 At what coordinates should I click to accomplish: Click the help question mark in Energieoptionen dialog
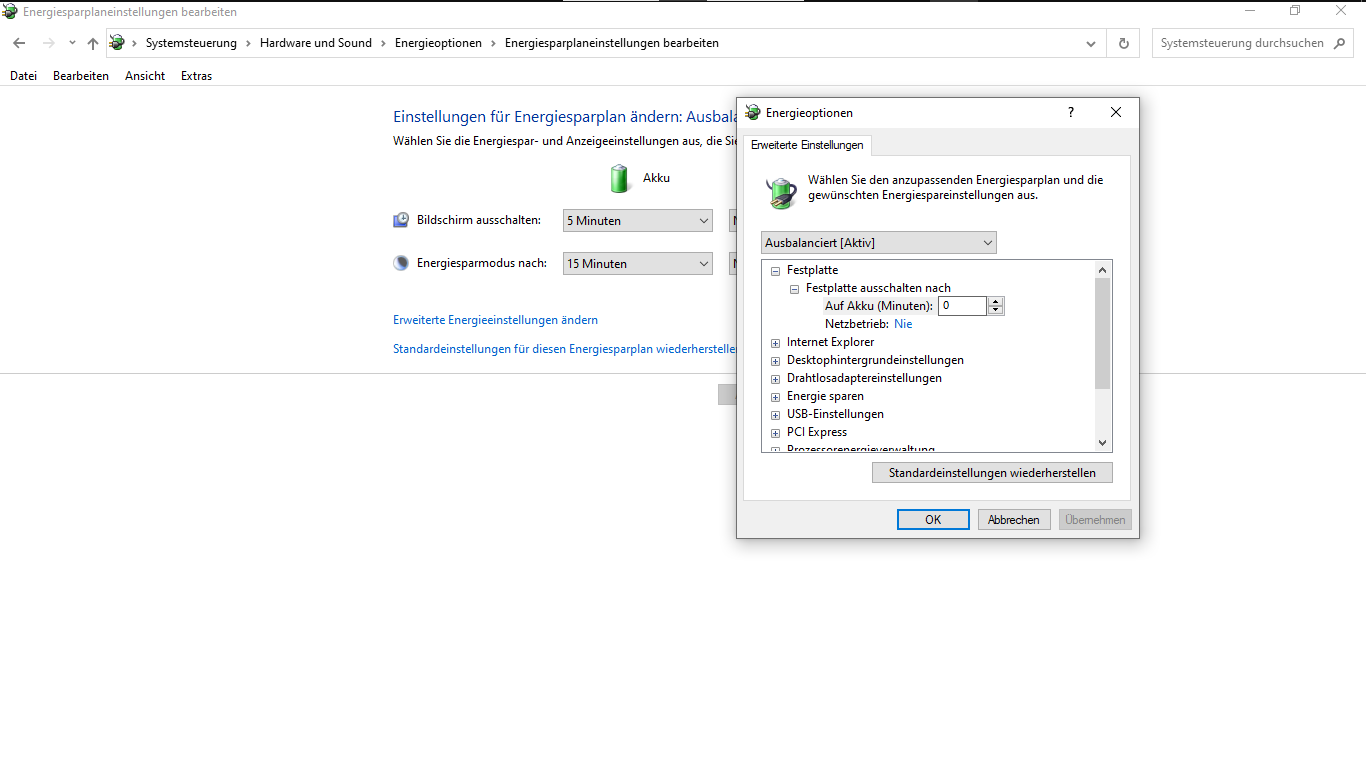tap(1070, 112)
